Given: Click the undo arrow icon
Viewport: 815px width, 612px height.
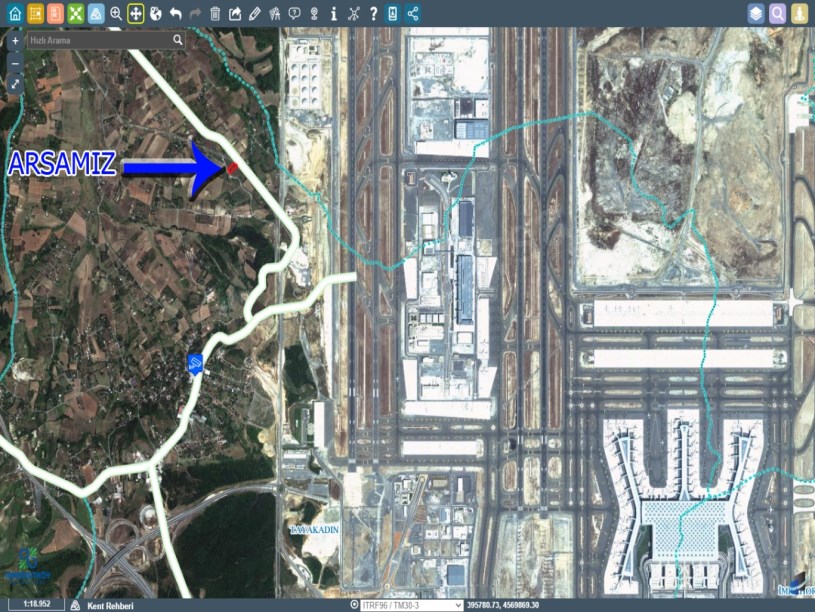Looking at the screenshot, I should [x=176, y=14].
